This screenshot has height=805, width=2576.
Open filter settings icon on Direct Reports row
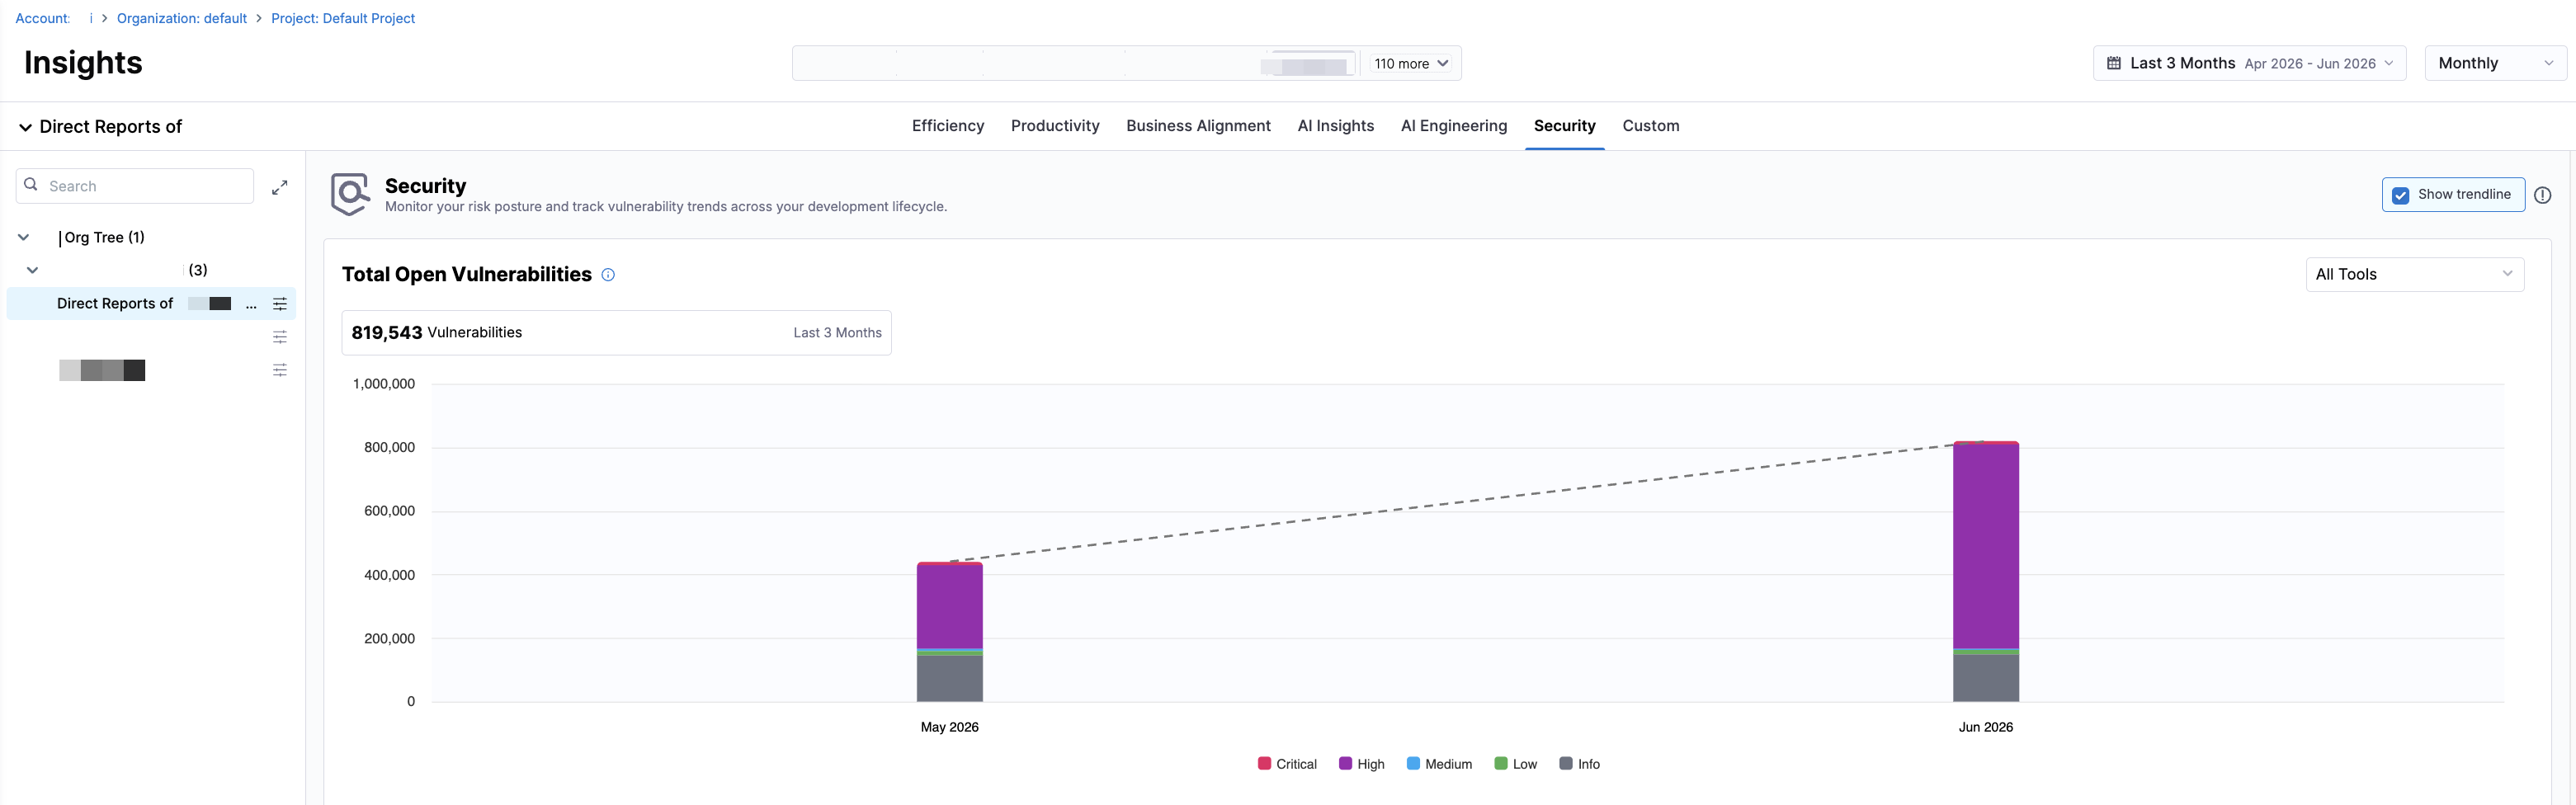[280, 304]
